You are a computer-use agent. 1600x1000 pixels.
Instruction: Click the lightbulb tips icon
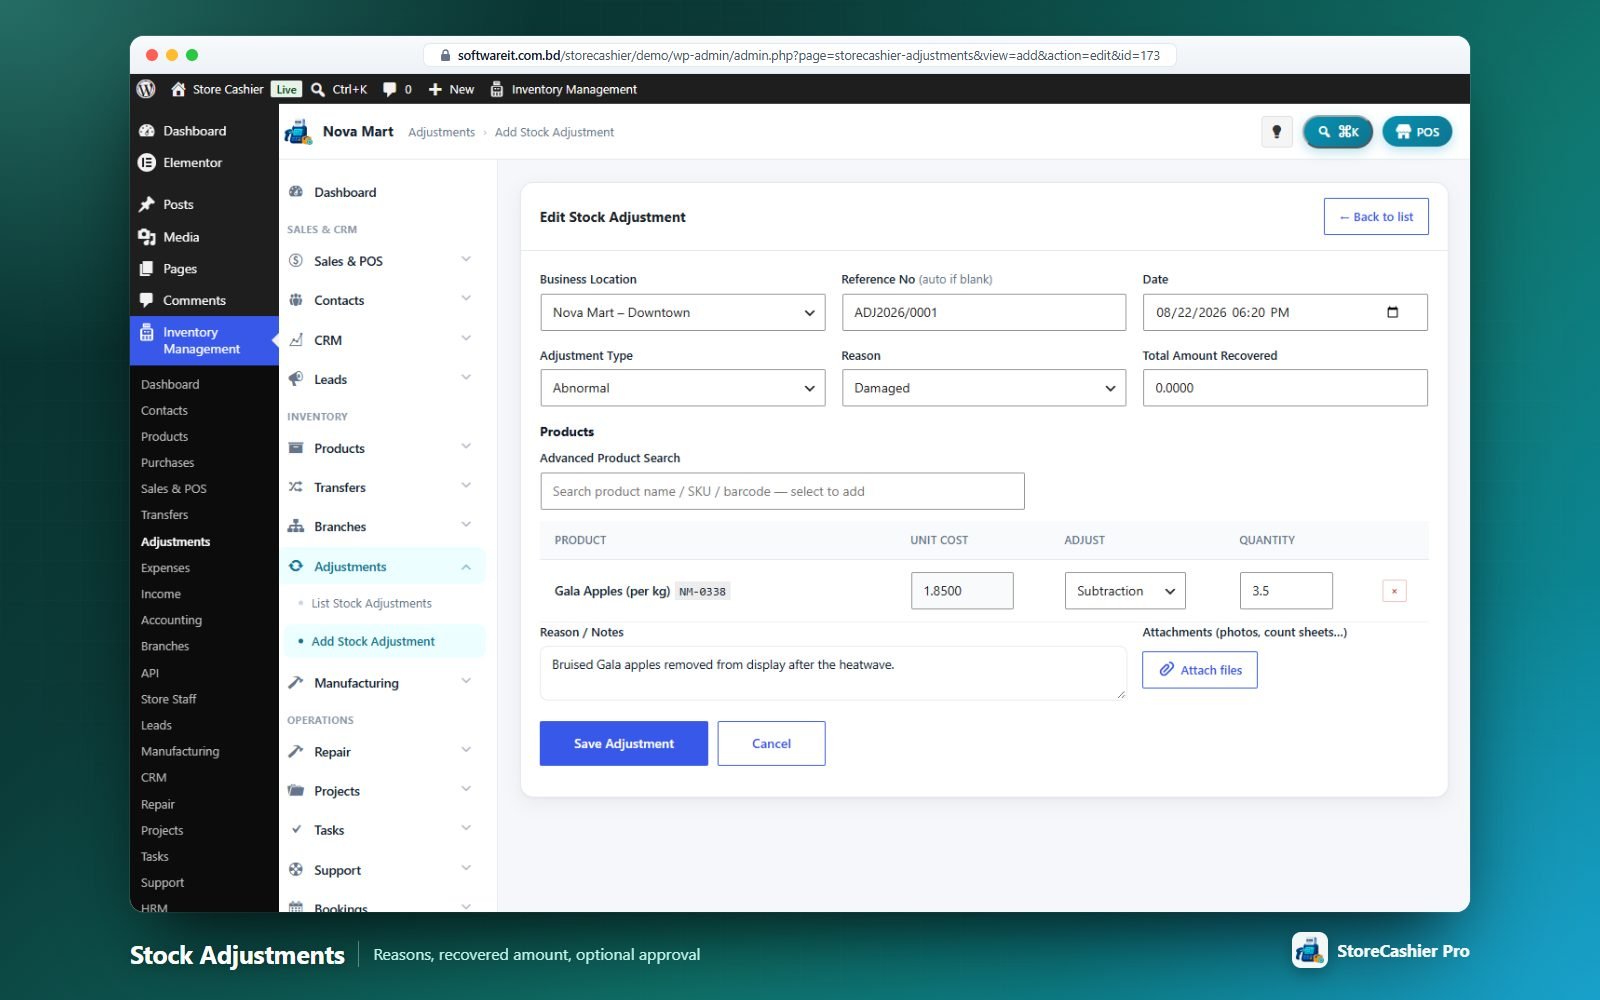pyautogui.click(x=1276, y=132)
